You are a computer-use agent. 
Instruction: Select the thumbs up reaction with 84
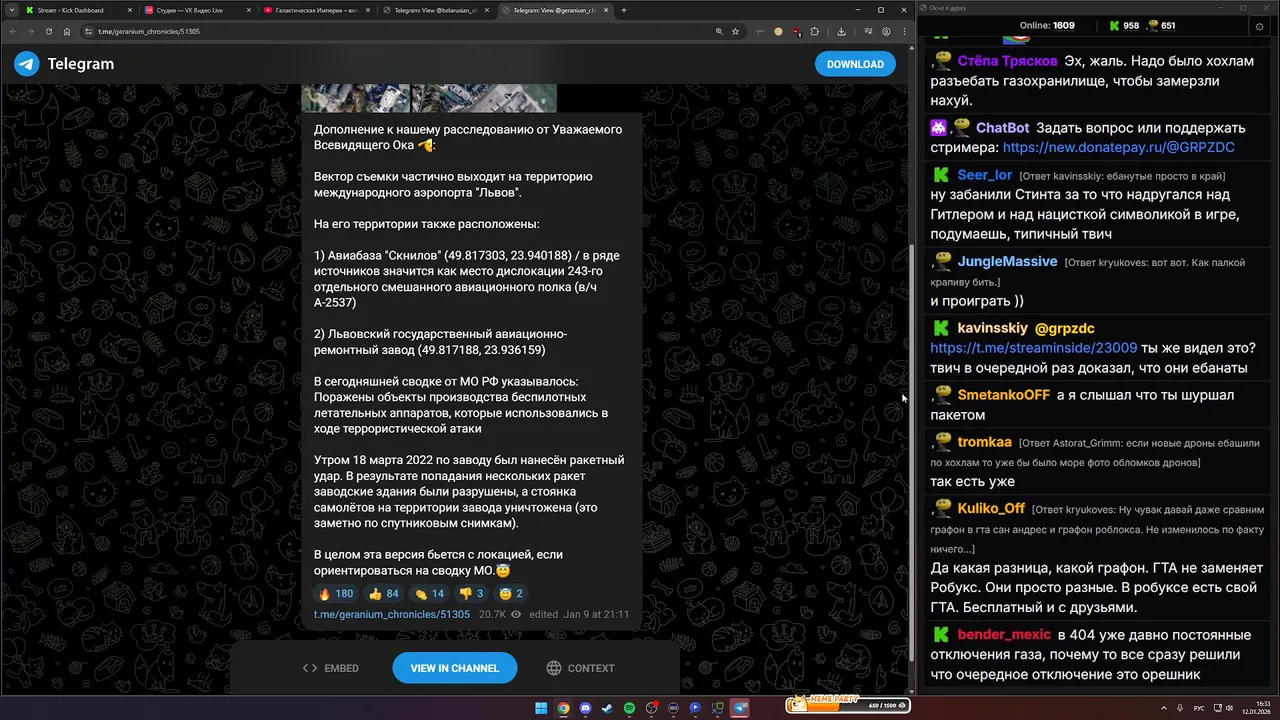384,593
